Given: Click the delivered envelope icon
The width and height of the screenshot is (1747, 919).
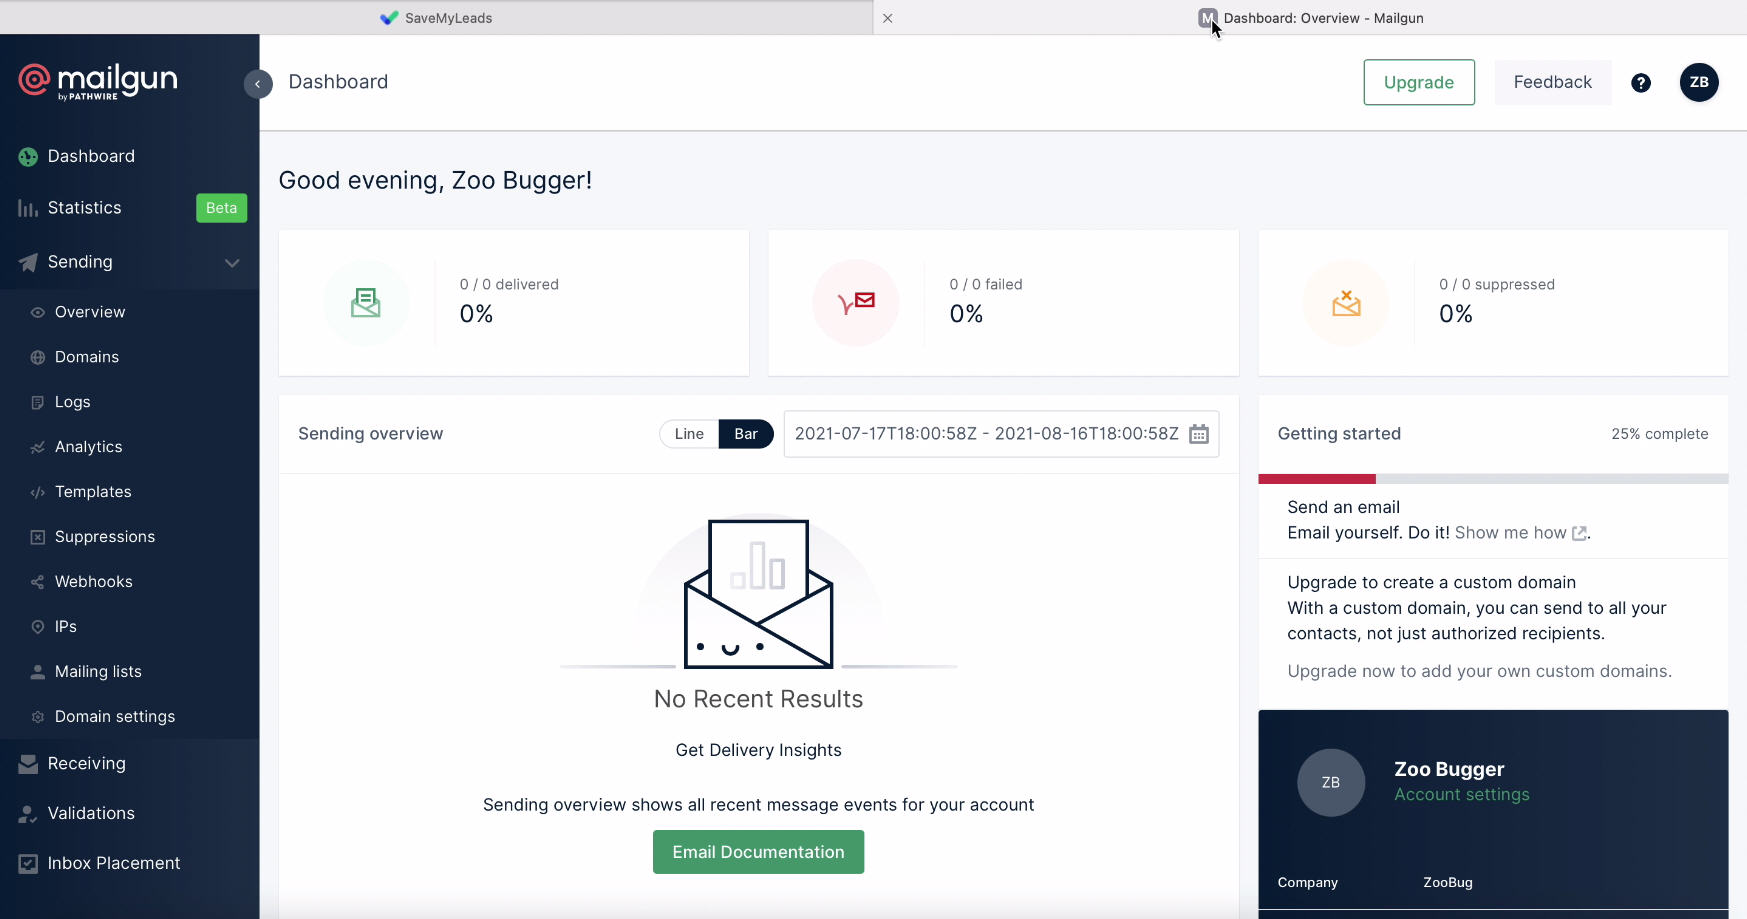Looking at the screenshot, I should click(366, 303).
